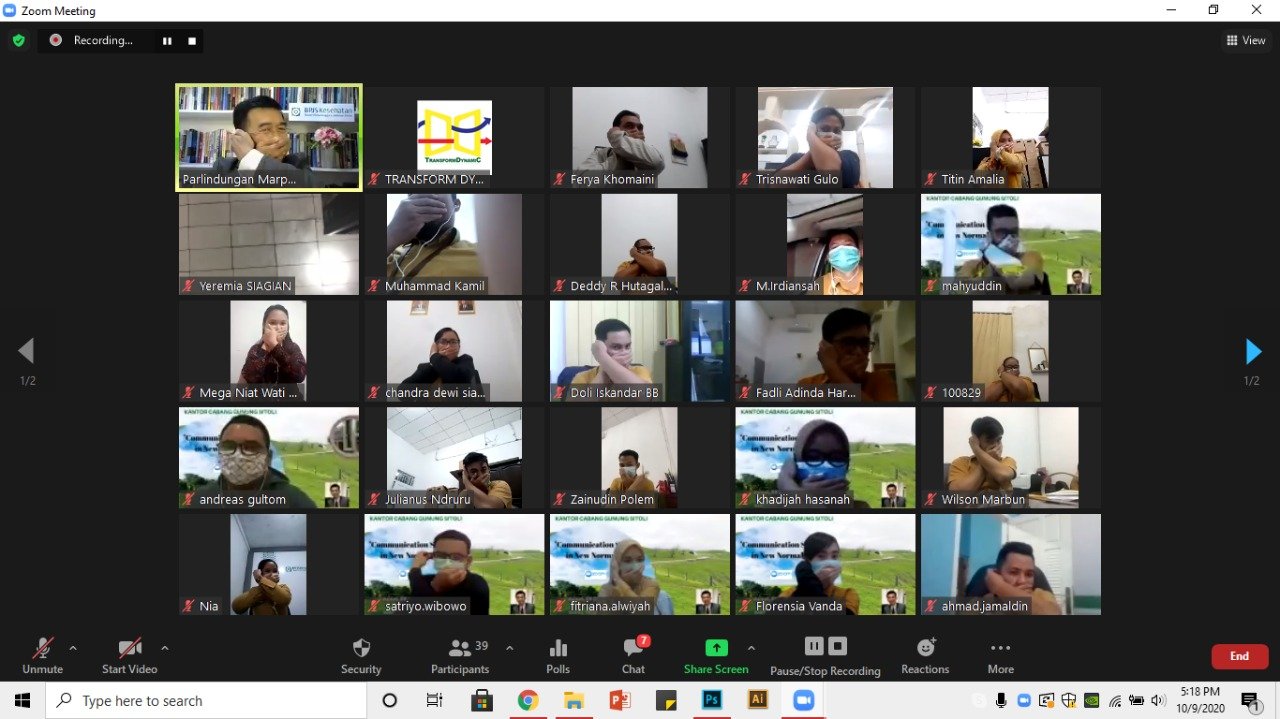Expand video options arrow beside Start Video

point(164,648)
